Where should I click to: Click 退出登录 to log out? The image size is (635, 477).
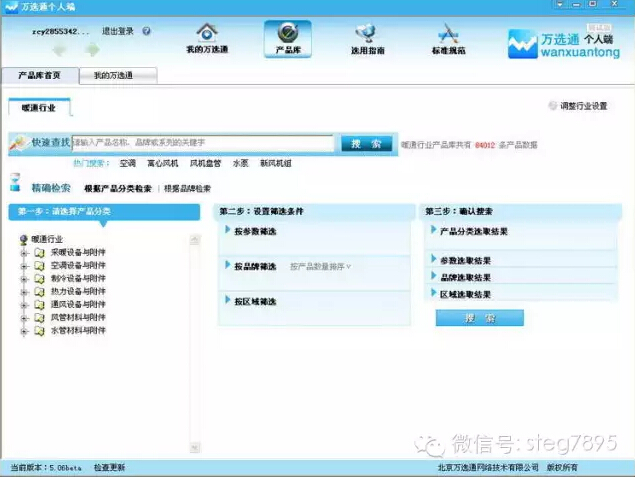pos(117,31)
